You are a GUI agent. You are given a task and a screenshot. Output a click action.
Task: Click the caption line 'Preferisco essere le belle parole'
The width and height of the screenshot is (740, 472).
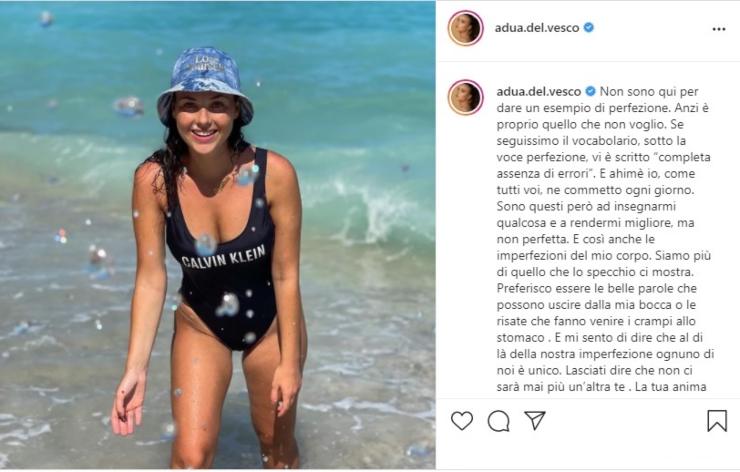[597, 288]
